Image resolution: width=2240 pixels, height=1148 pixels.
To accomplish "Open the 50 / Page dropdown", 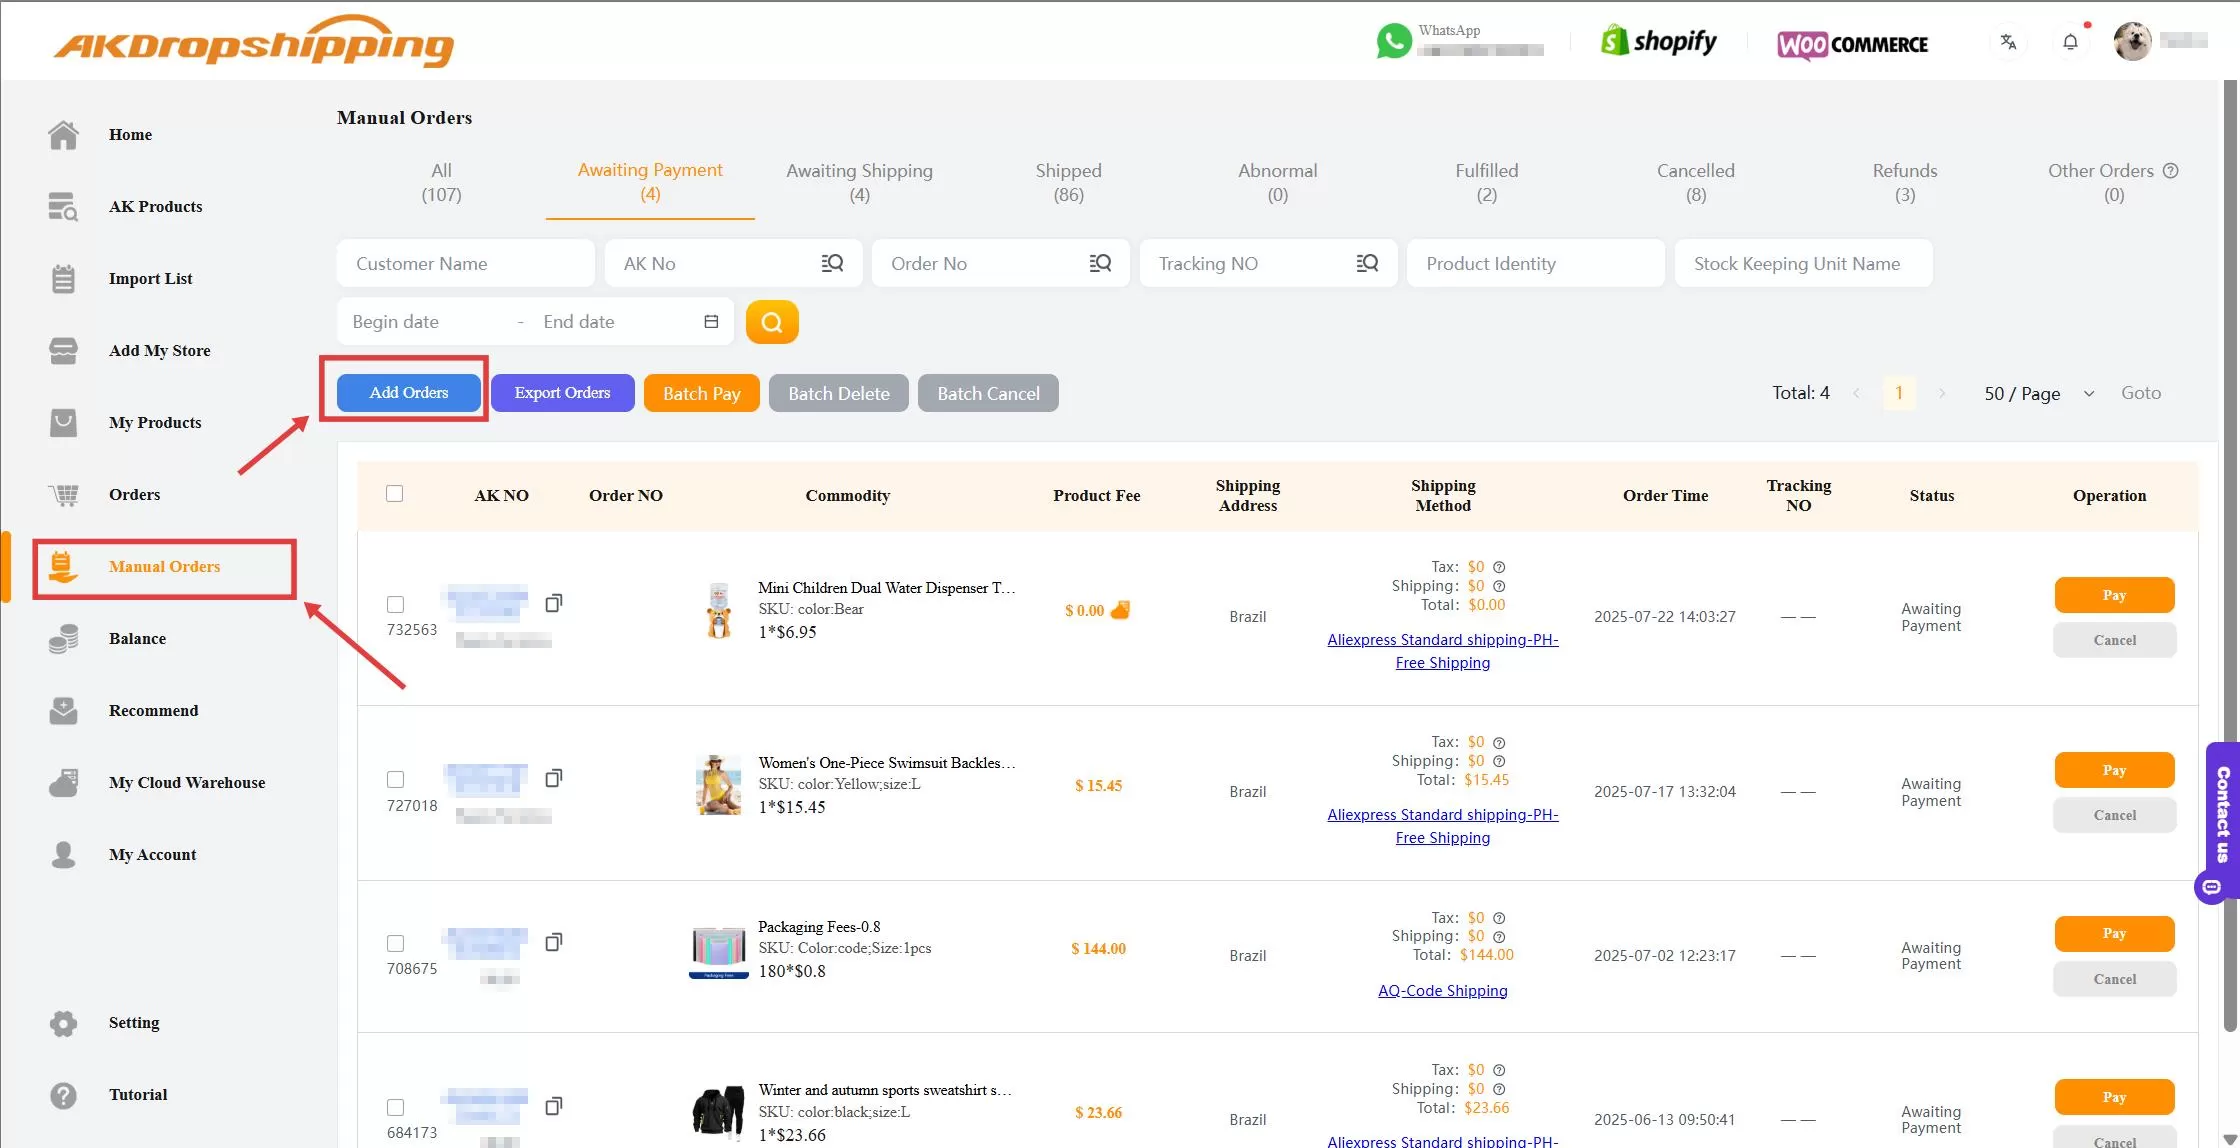I will [x=2035, y=393].
